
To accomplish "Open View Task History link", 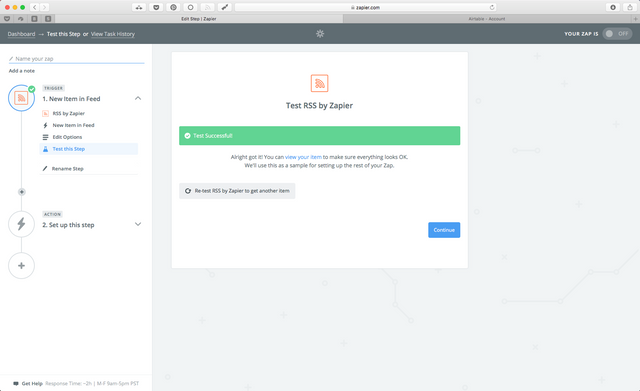I will coord(113,34).
